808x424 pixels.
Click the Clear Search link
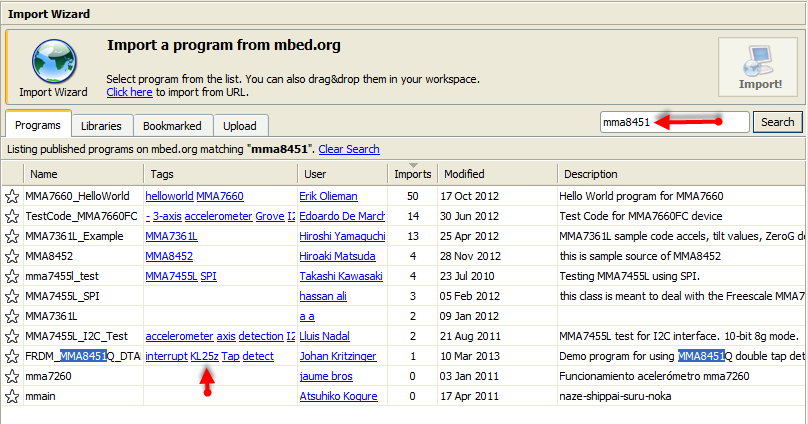(x=349, y=149)
